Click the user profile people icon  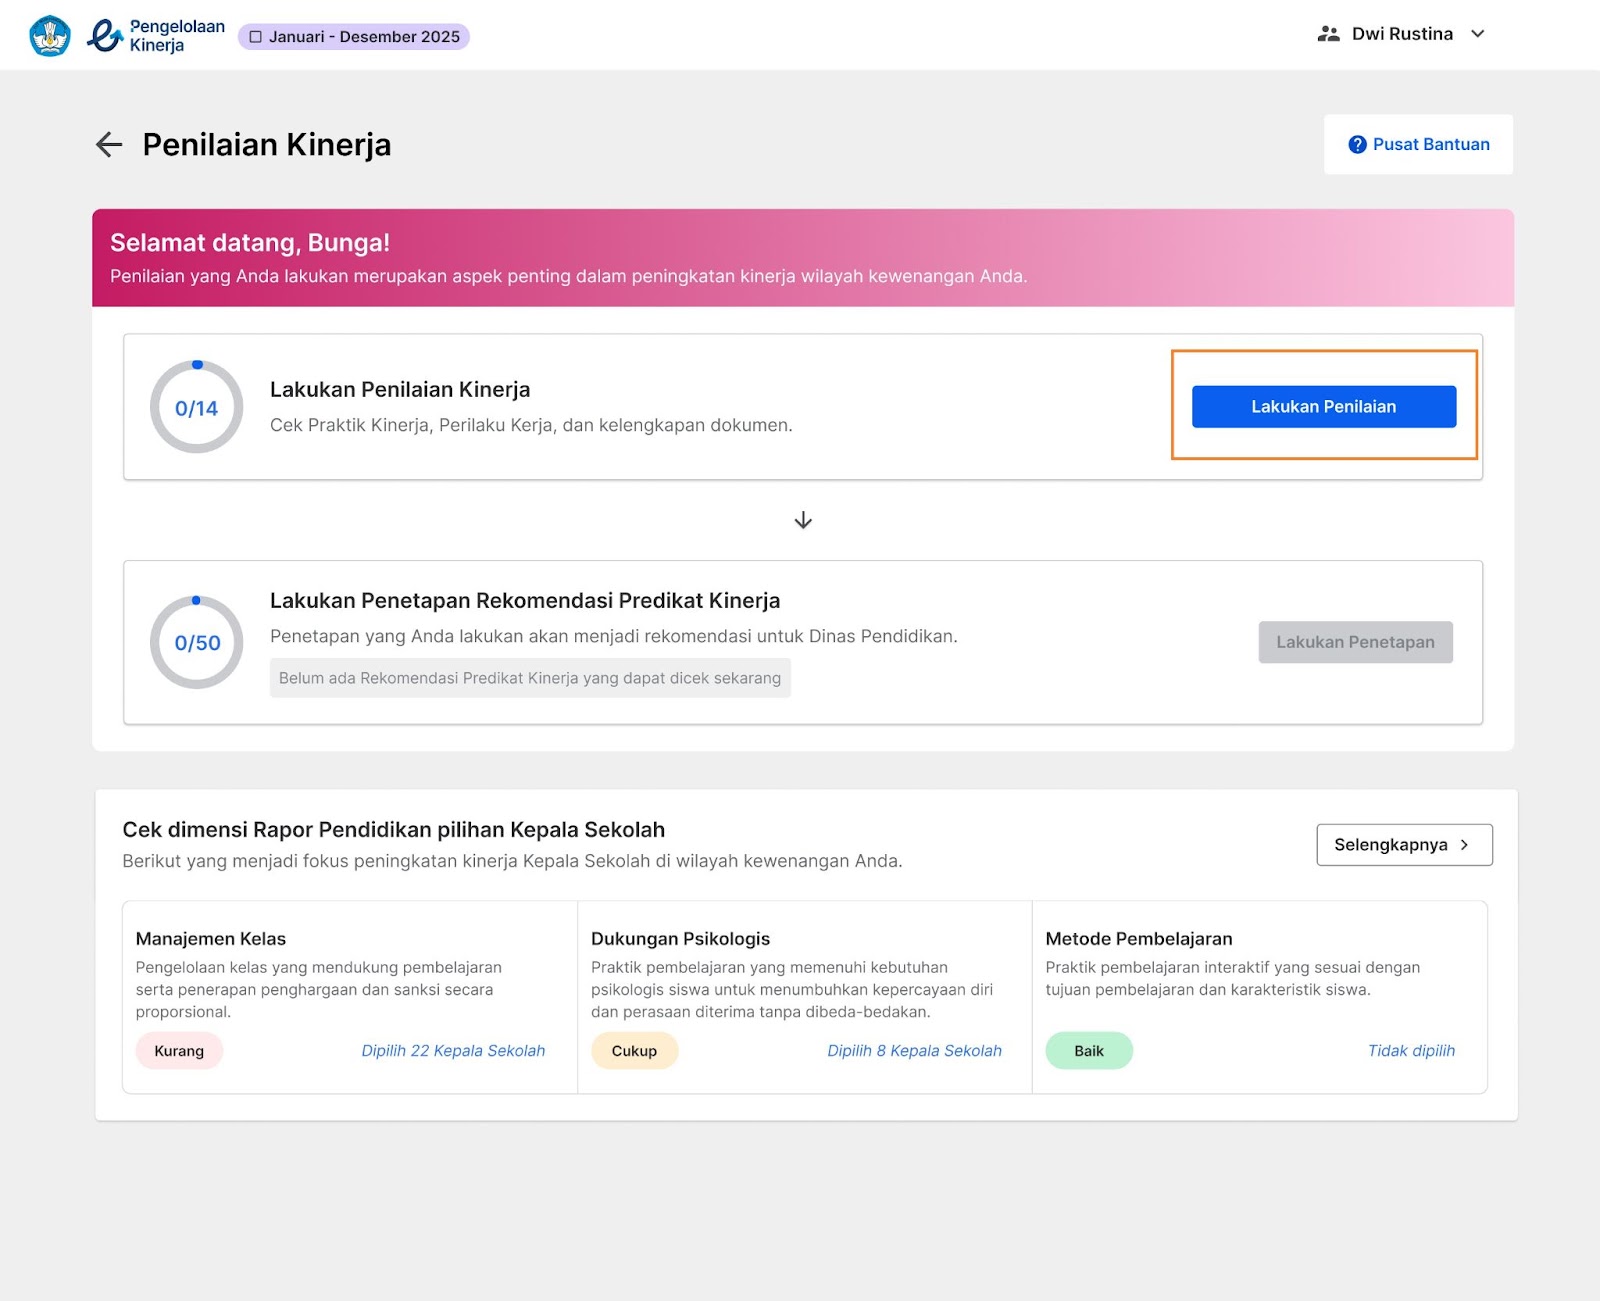click(1328, 34)
